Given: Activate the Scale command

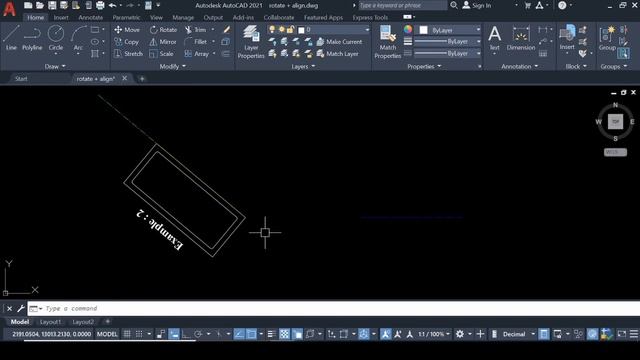Looking at the screenshot, I should [x=161, y=53].
